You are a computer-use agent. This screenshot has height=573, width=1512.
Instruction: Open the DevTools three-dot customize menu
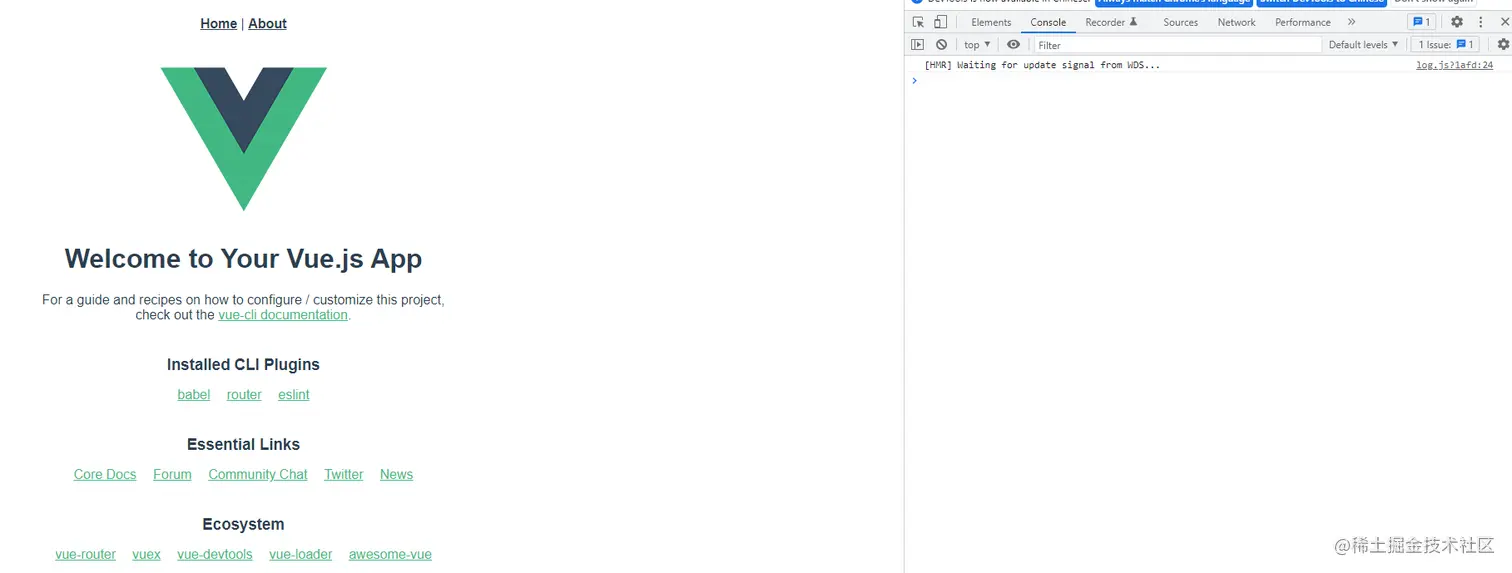pyautogui.click(x=1481, y=22)
